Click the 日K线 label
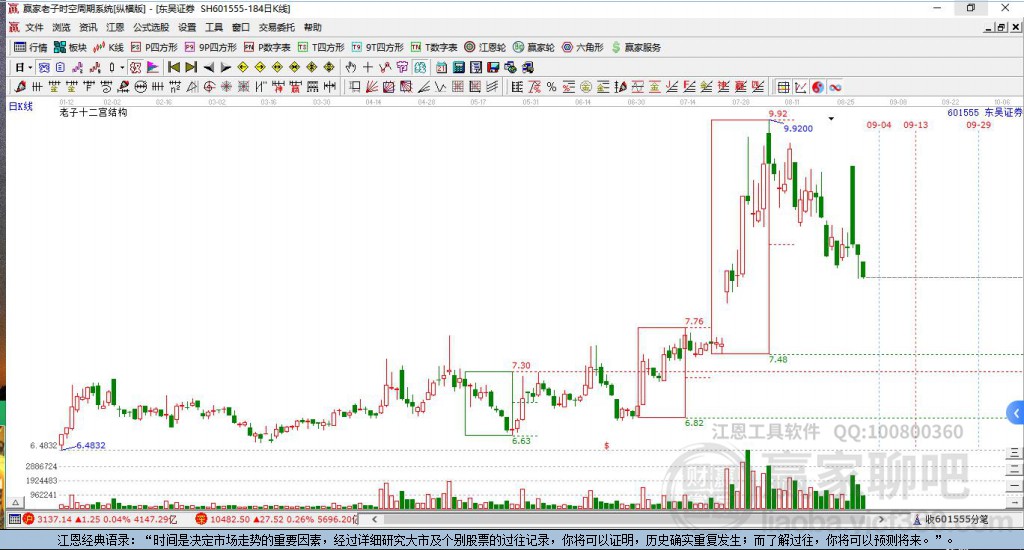The image size is (1024, 550). coord(20,106)
